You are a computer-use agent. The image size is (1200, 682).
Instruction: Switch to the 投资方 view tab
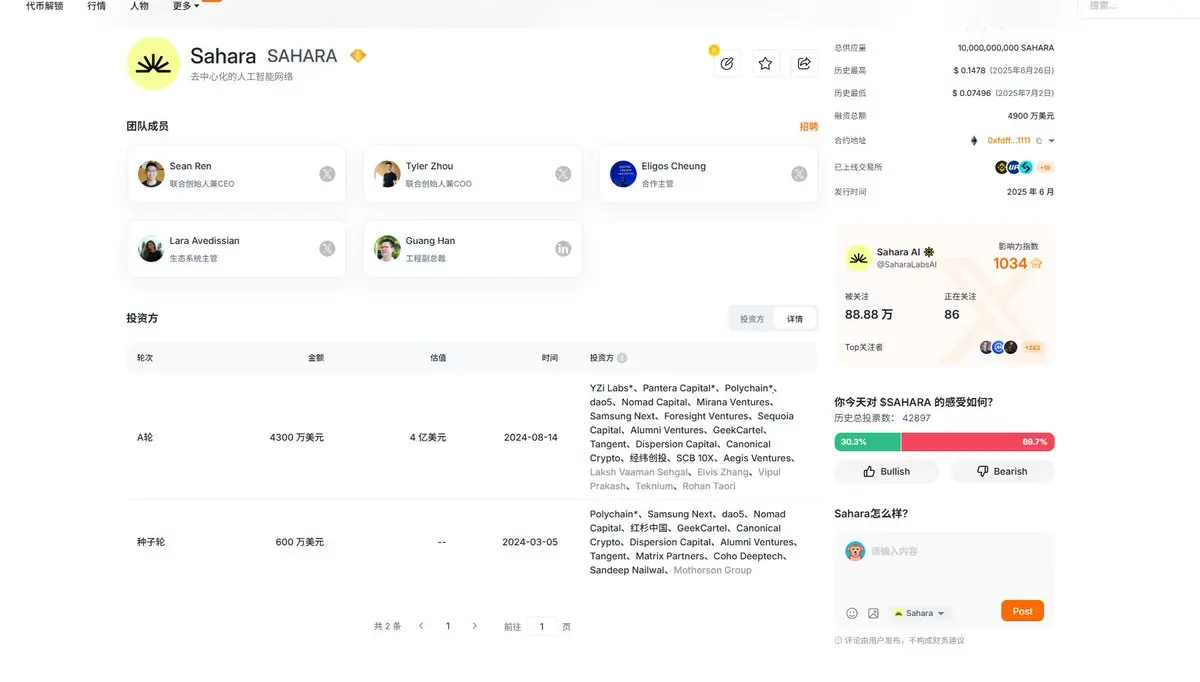(752, 319)
